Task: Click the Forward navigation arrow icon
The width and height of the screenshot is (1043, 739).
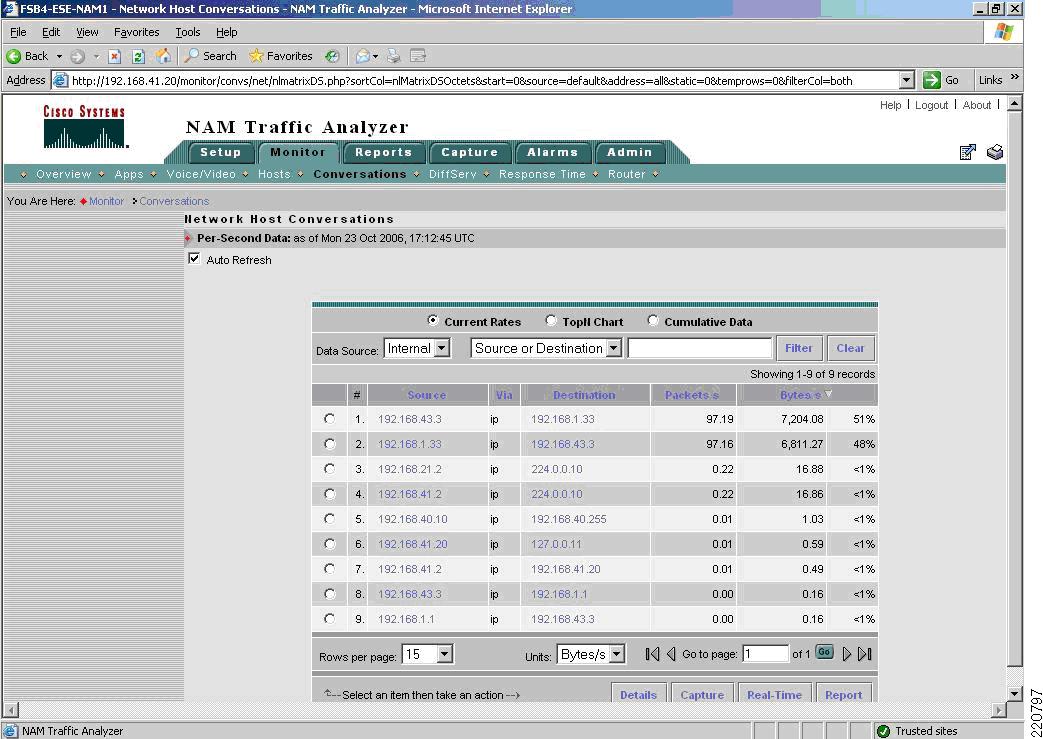Action: click(x=77, y=57)
